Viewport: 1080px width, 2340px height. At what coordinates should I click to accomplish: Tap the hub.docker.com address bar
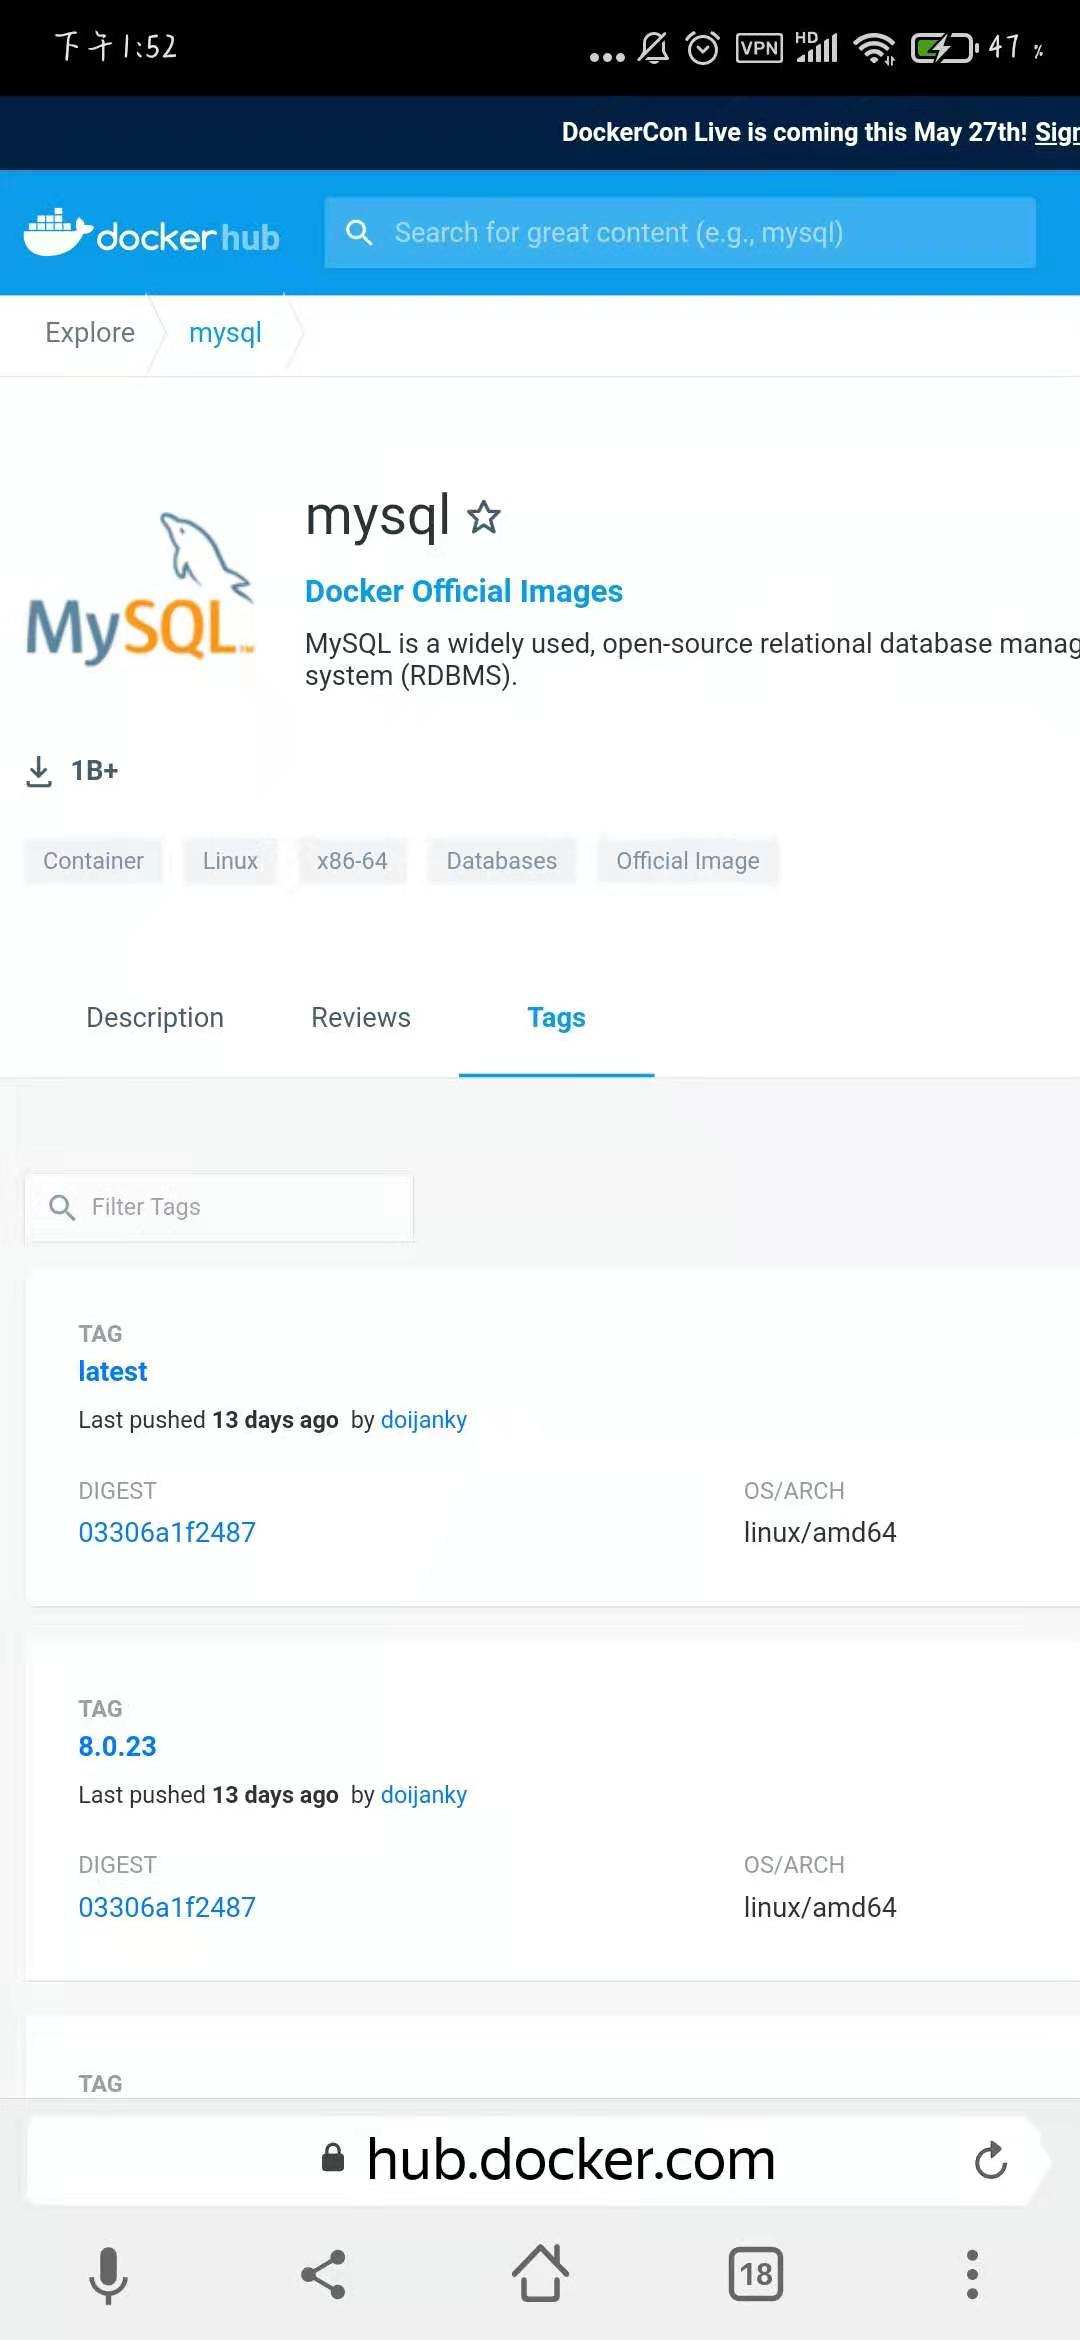570,2160
